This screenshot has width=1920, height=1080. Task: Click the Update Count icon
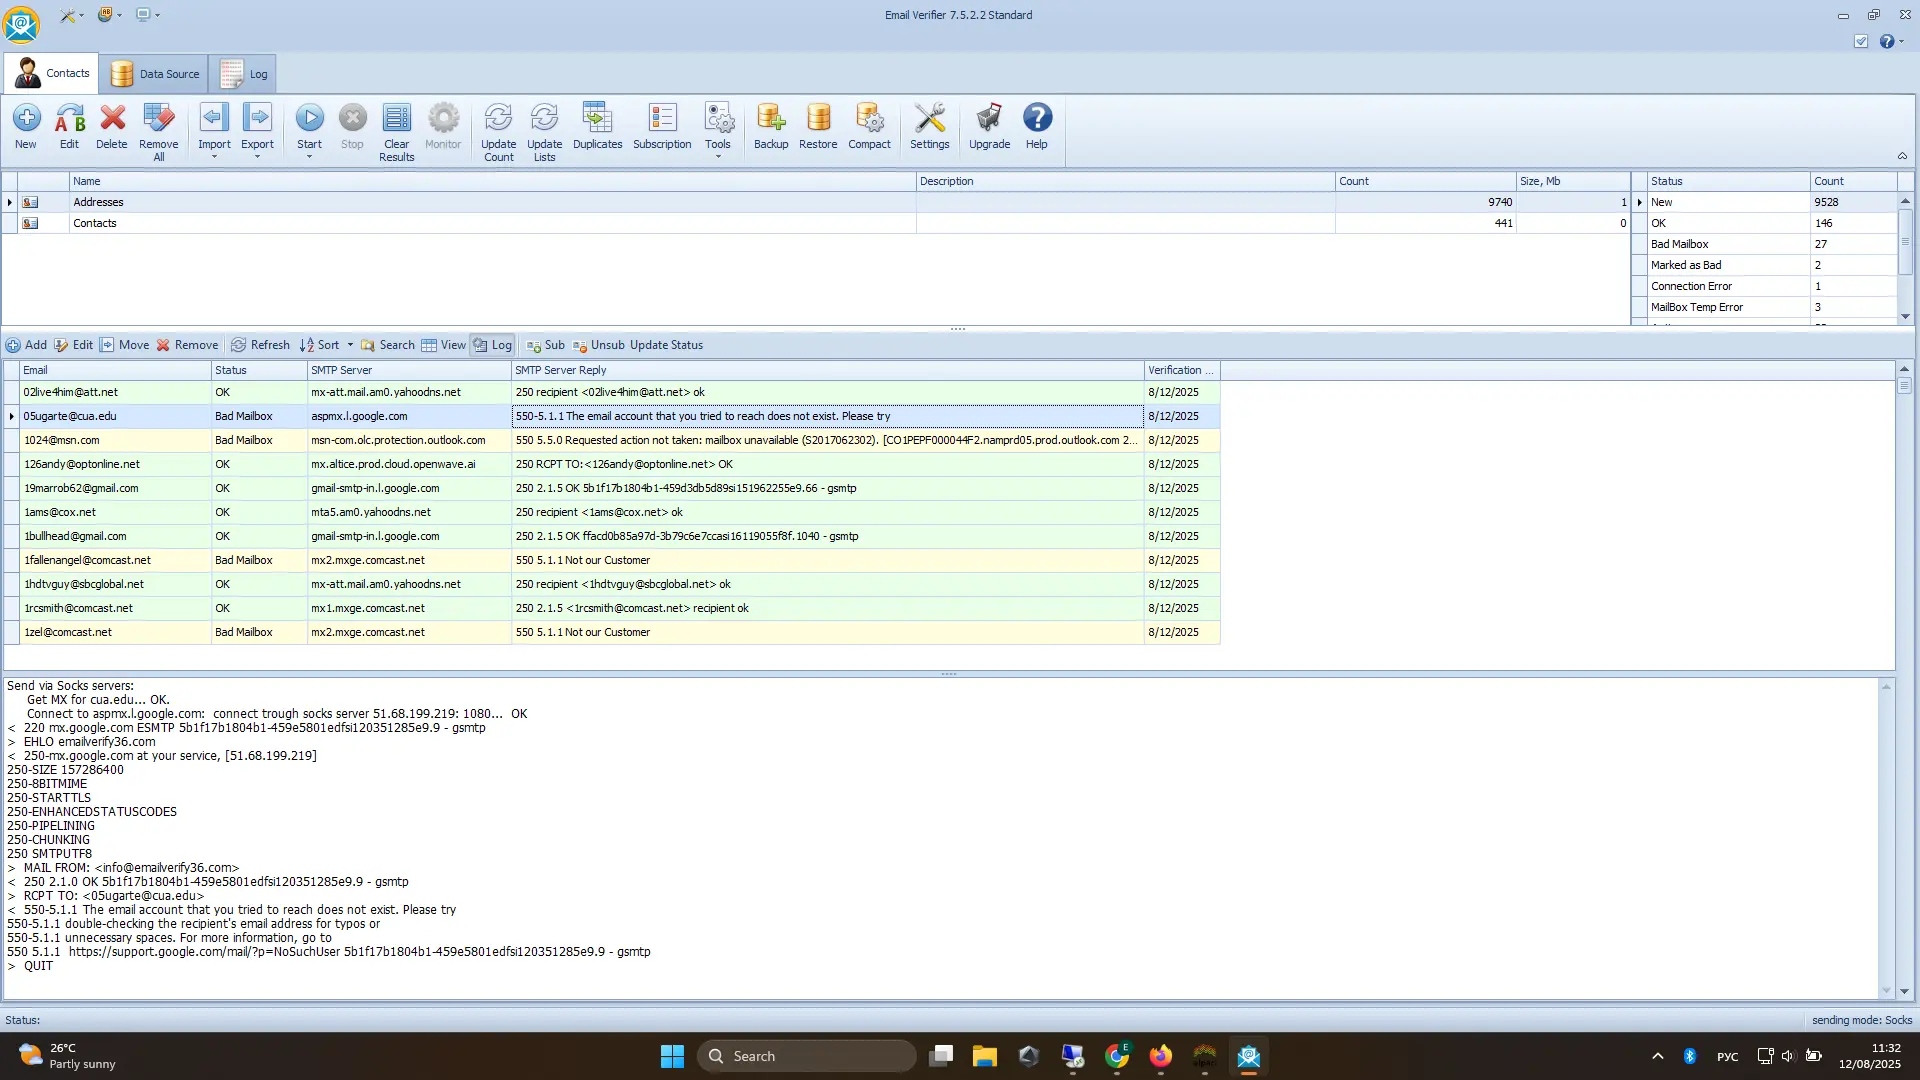tap(498, 132)
